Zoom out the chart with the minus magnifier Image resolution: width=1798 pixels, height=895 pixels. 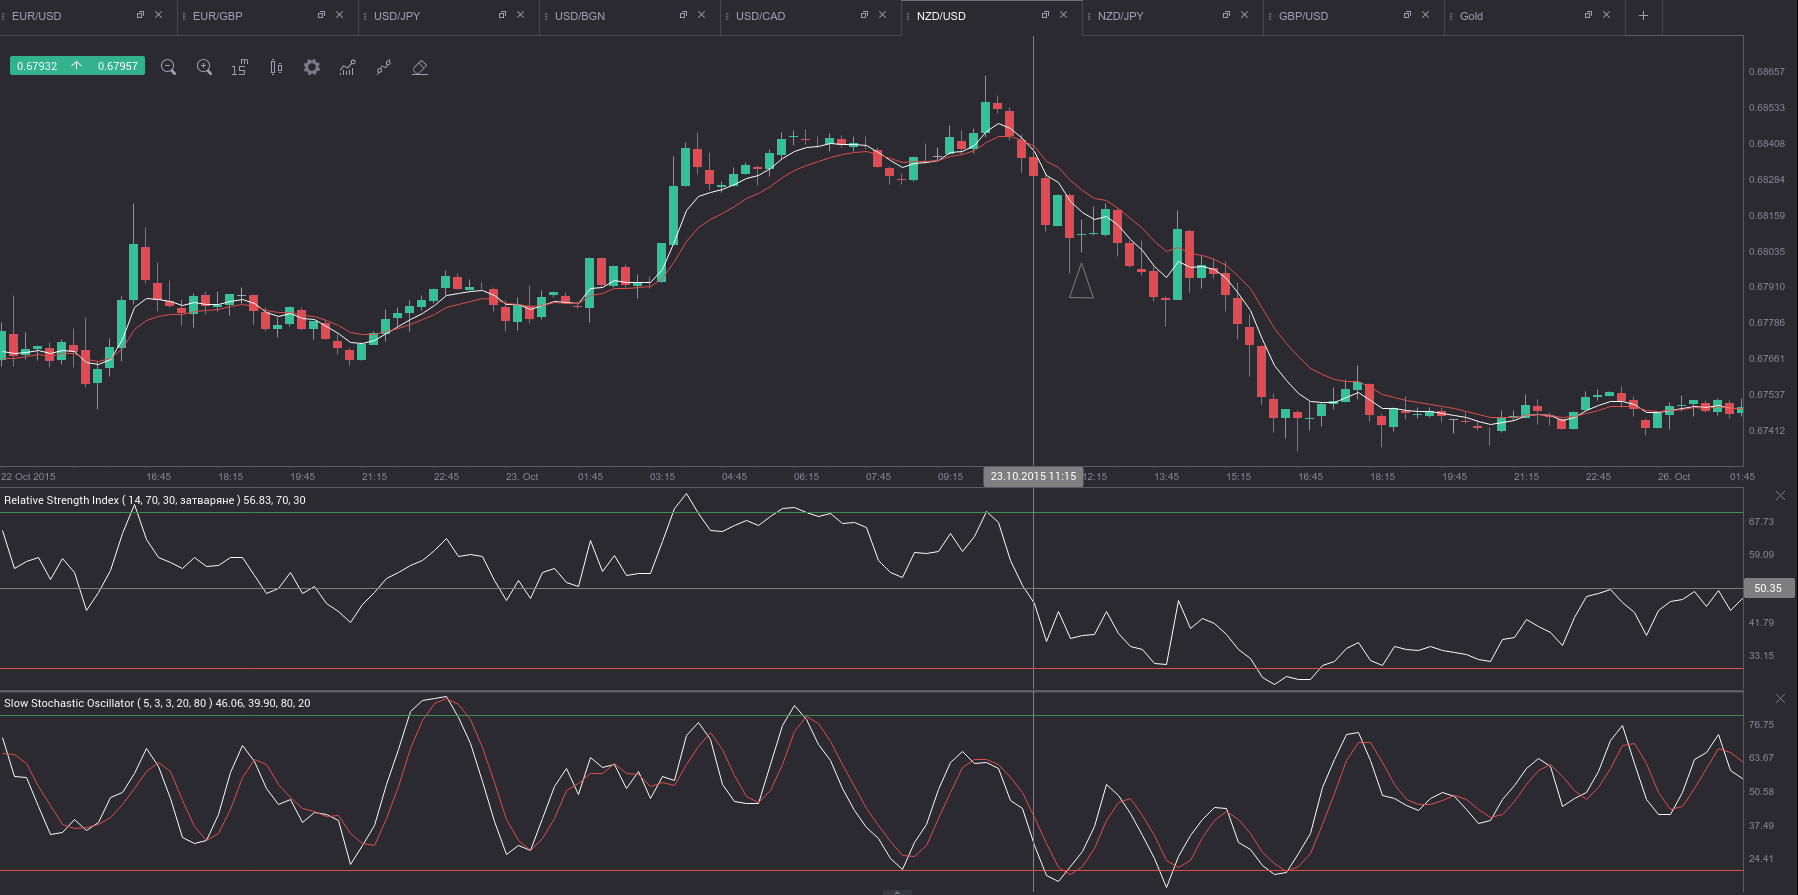coord(168,67)
